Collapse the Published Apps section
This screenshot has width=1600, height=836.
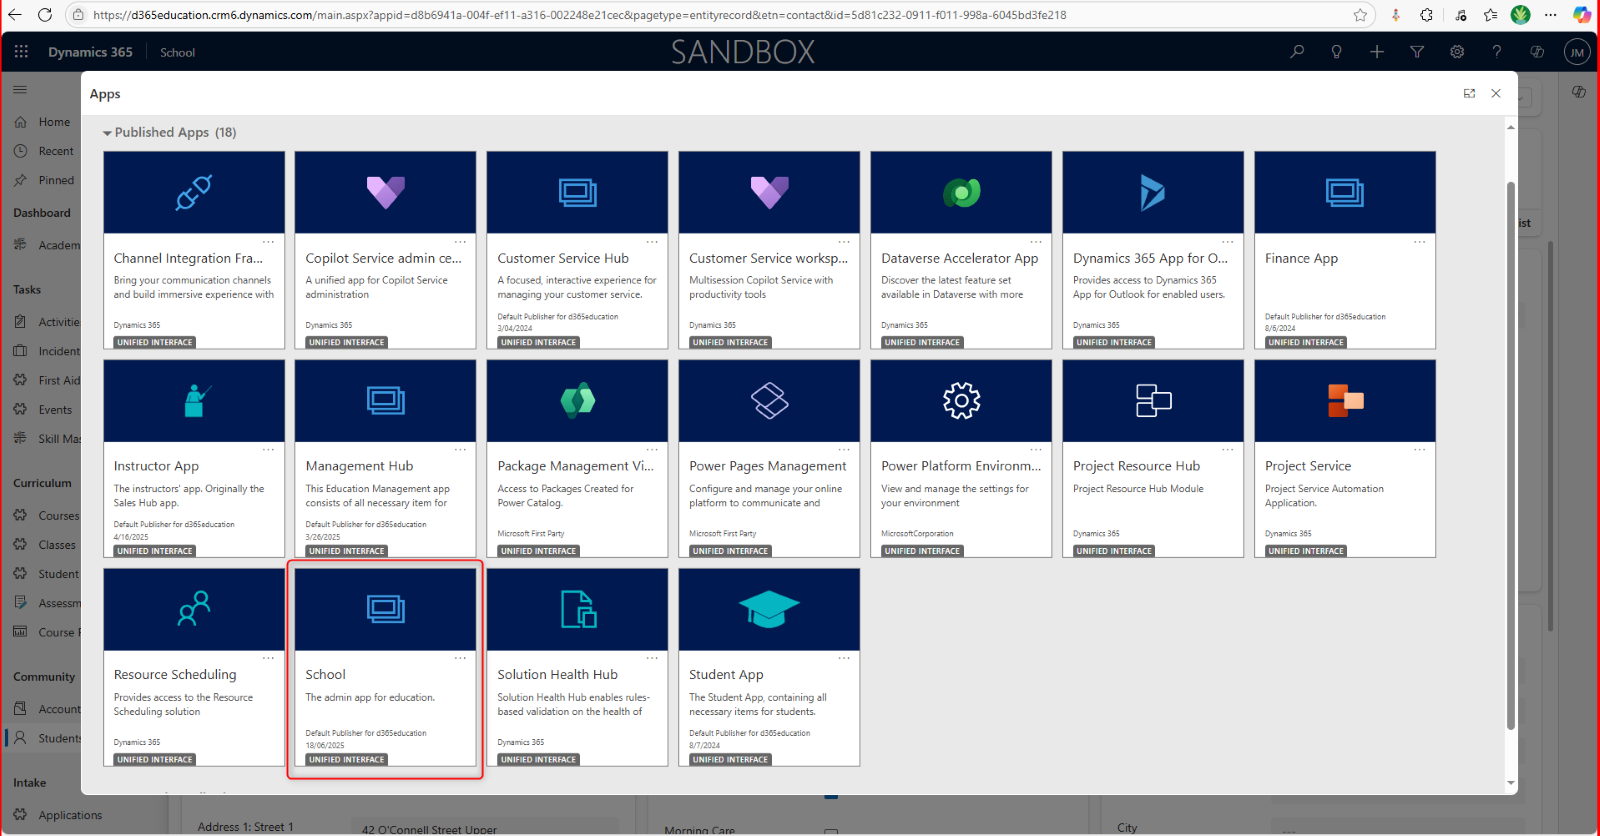[107, 133]
